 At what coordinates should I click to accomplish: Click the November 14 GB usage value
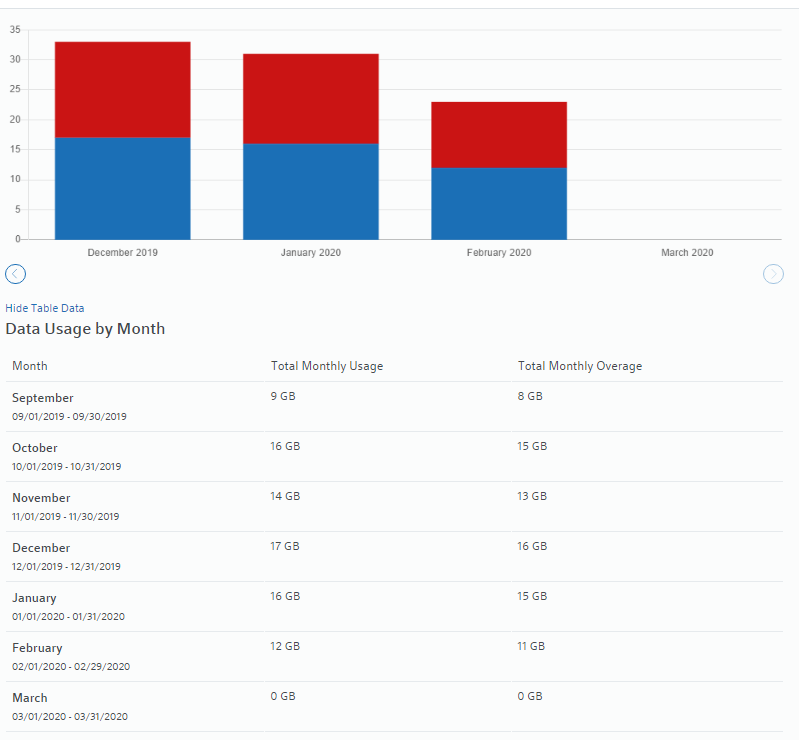(x=285, y=496)
